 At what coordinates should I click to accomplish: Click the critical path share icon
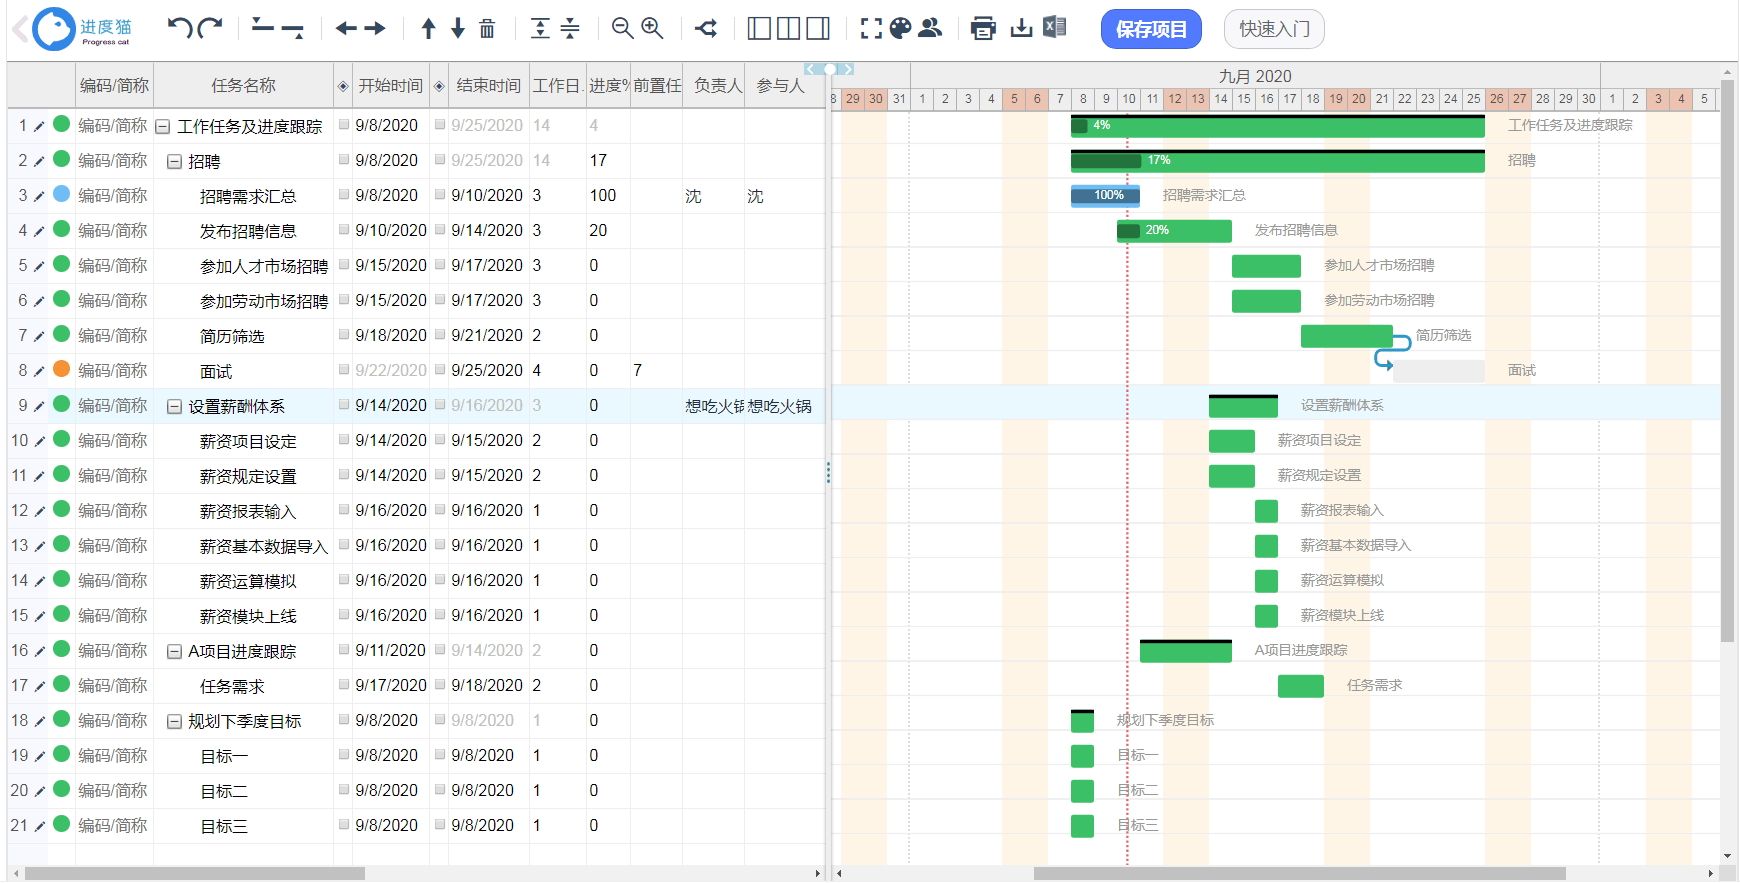[x=706, y=28]
